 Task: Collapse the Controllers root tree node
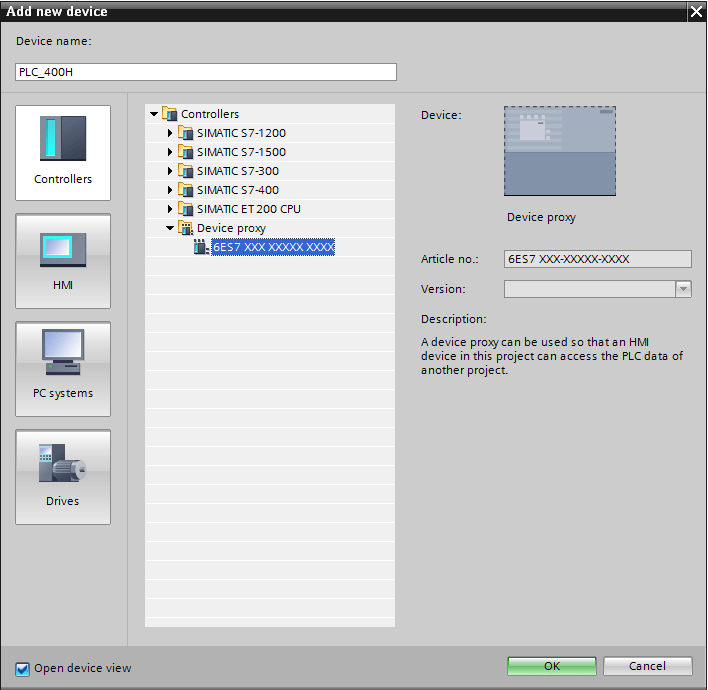(x=154, y=114)
